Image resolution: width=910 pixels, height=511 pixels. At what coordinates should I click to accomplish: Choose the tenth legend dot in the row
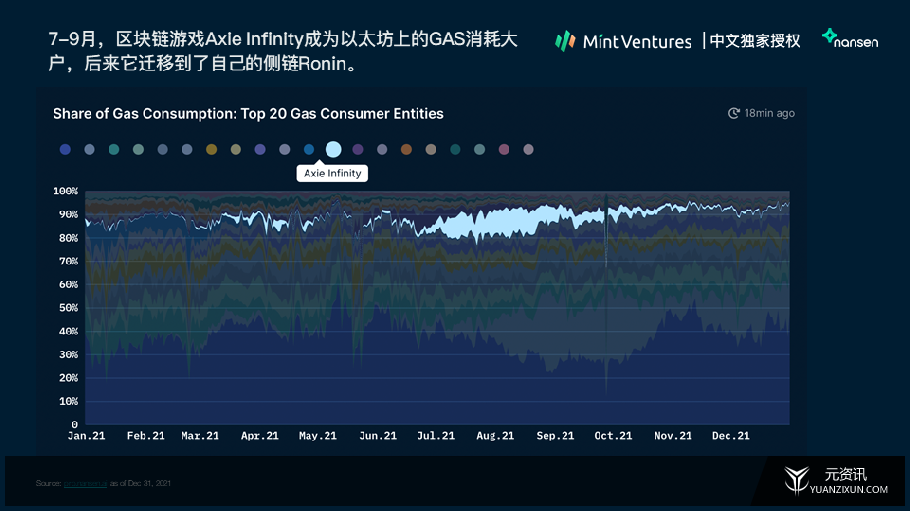(284, 150)
